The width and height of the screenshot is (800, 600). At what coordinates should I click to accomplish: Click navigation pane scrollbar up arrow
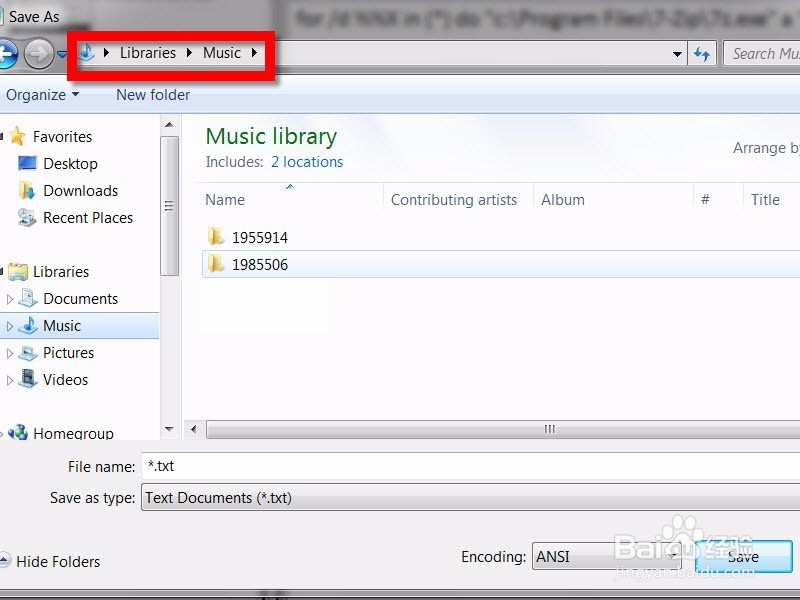pyautogui.click(x=169, y=125)
